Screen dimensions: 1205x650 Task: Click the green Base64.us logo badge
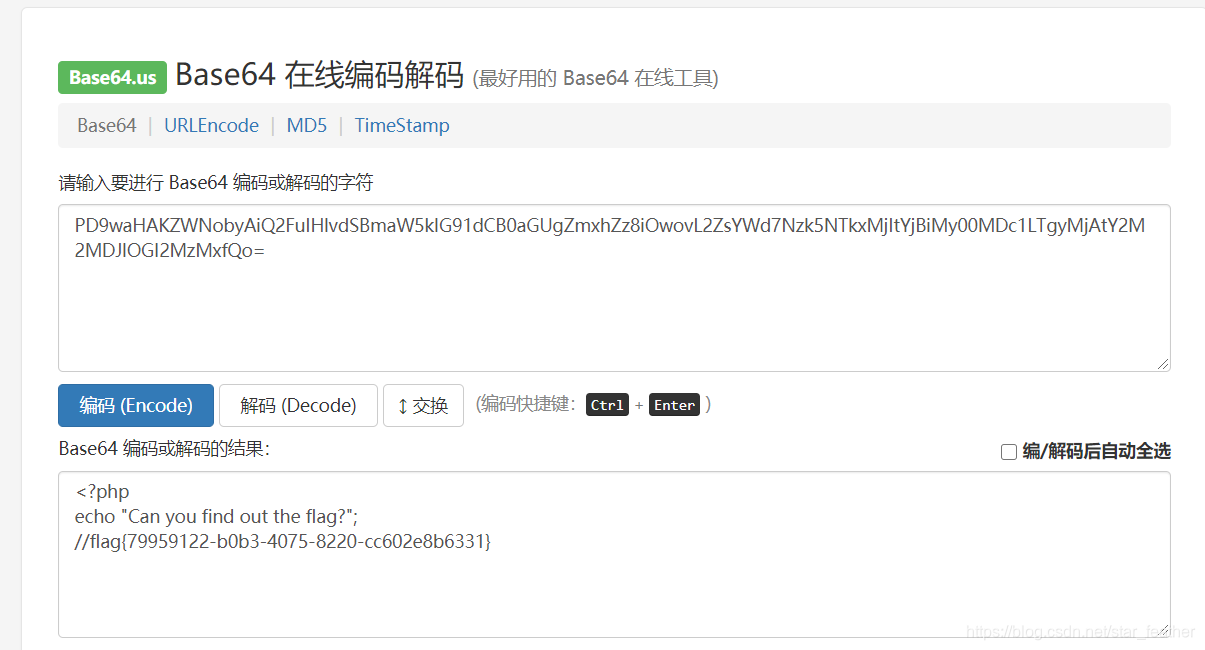(113, 78)
